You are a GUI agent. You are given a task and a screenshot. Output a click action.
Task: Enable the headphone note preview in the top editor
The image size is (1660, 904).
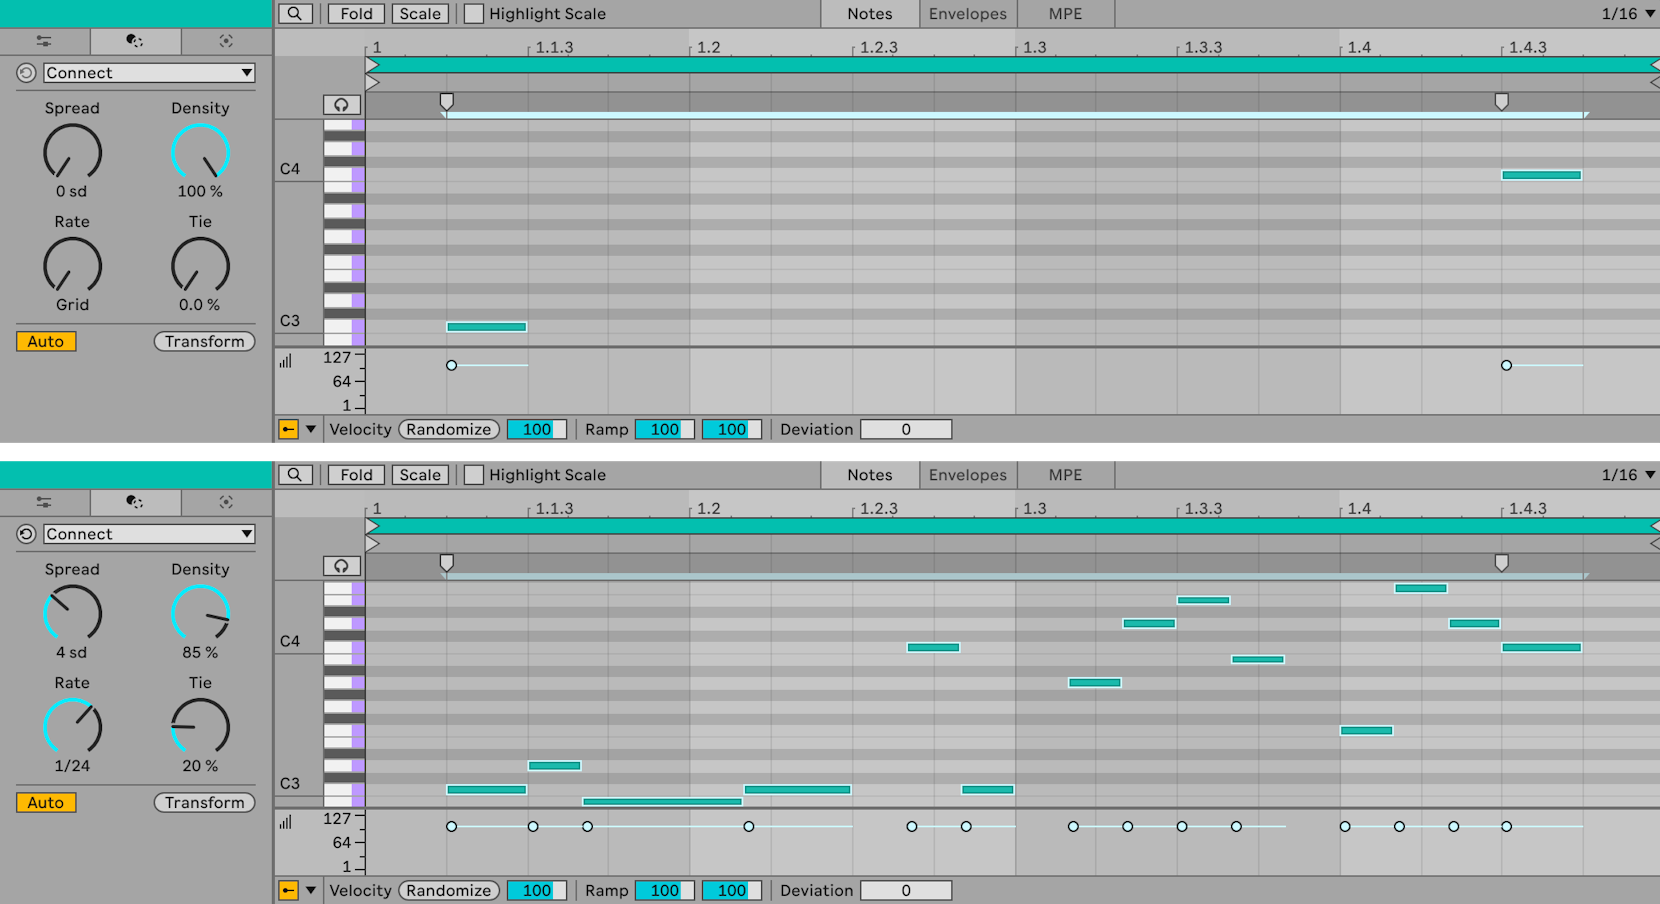pyautogui.click(x=341, y=104)
